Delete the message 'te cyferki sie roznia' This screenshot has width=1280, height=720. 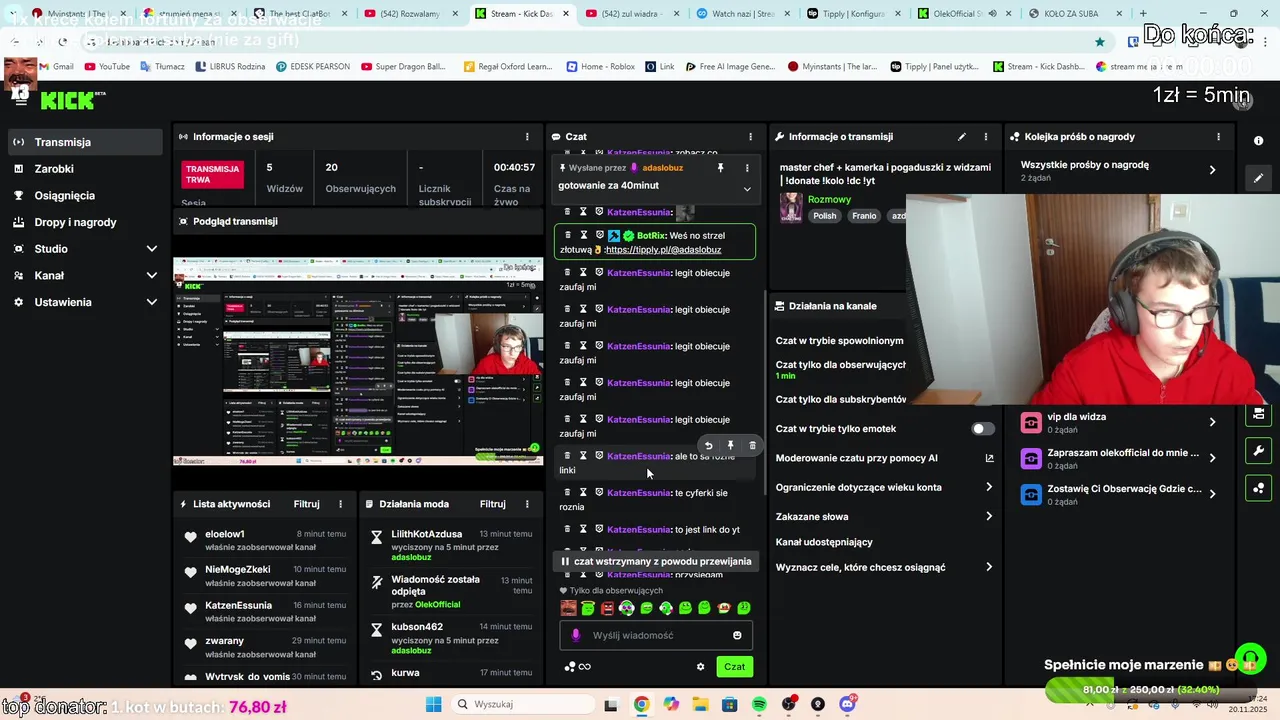(x=567, y=492)
